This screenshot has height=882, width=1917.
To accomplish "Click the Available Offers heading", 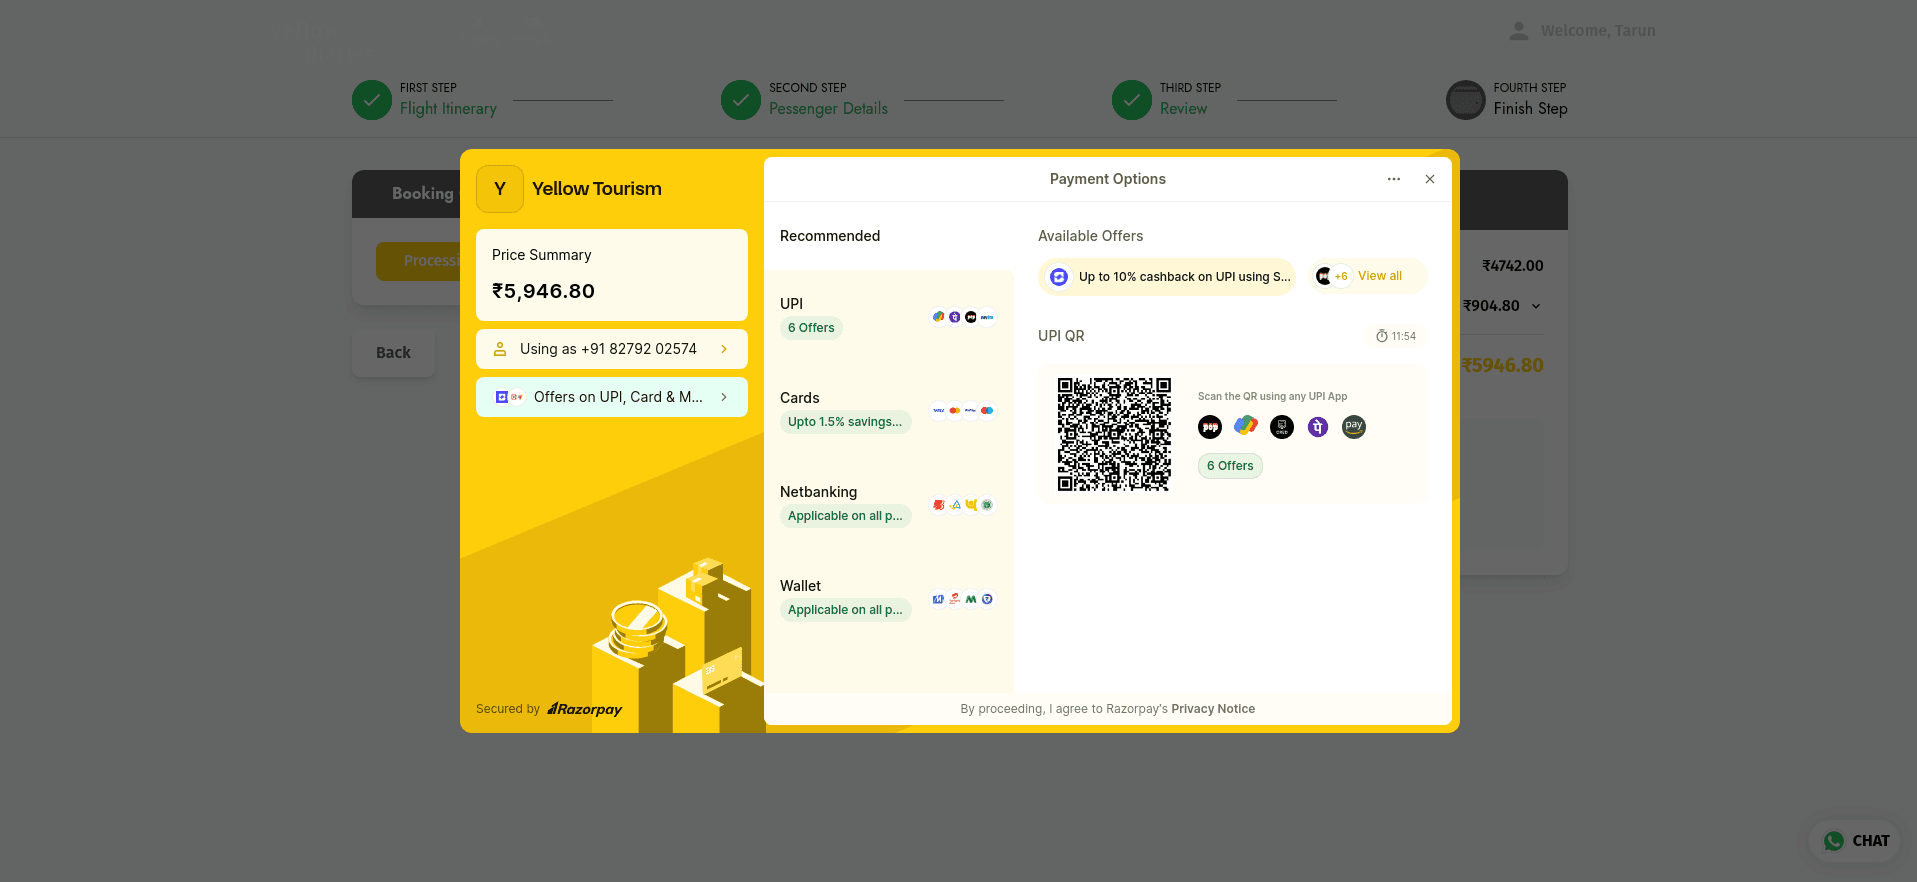I will coord(1090,236).
